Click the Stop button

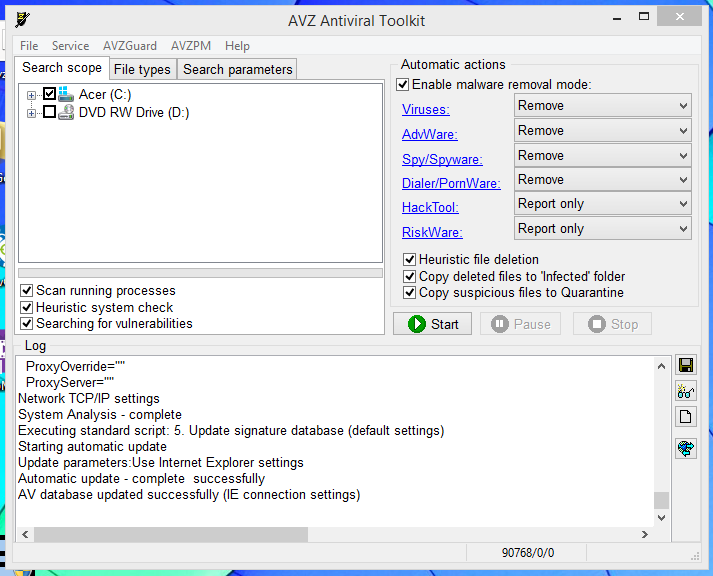pos(613,324)
